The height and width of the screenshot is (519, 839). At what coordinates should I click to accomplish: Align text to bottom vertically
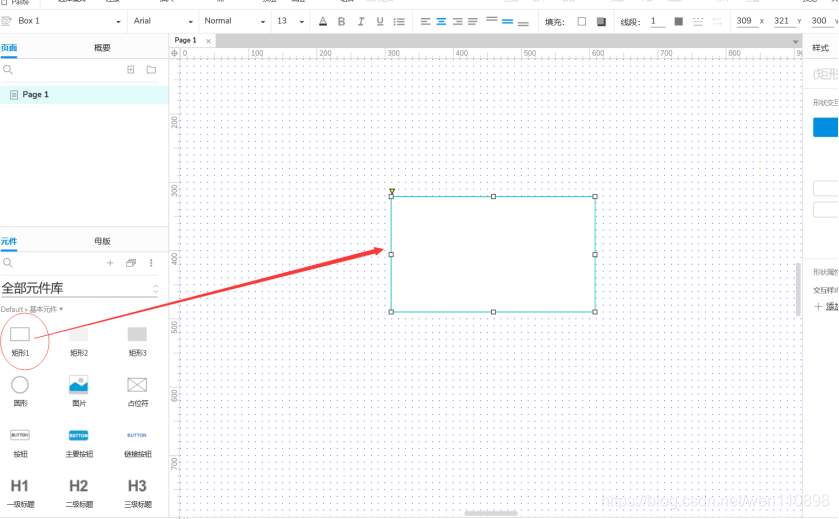[x=523, y=23]
